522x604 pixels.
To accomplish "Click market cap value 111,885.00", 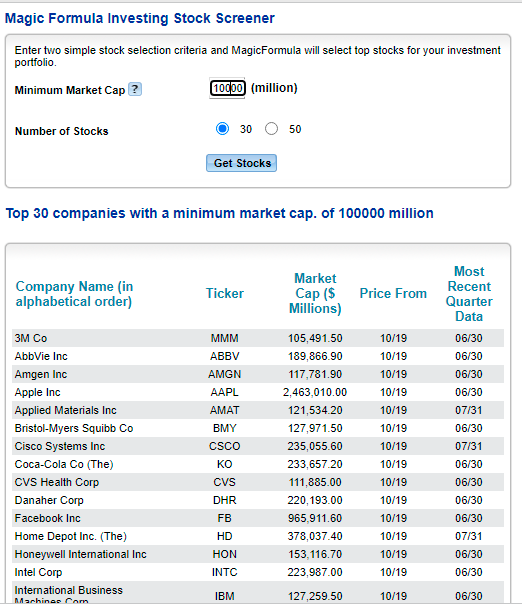I will (315, 482).
